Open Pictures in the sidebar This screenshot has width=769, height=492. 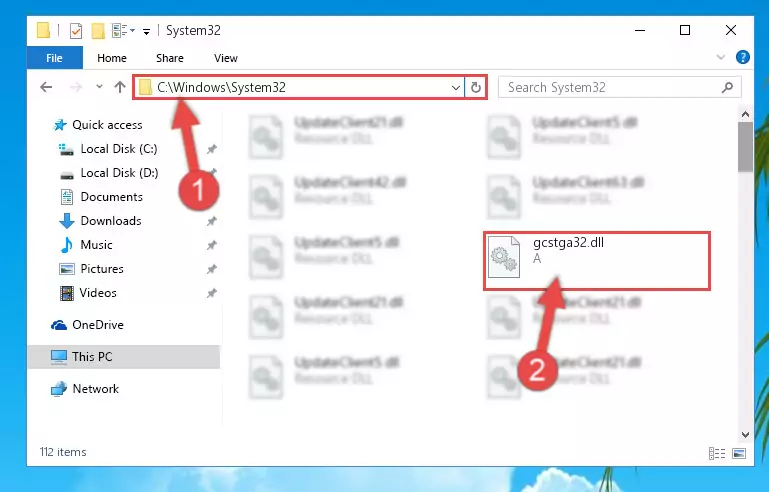[x=102, y=269]
